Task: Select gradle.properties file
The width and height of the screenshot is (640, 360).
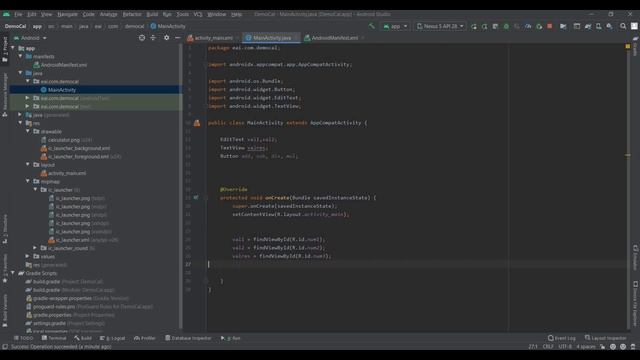Action: pyautogui.click(x=52, y=315)
